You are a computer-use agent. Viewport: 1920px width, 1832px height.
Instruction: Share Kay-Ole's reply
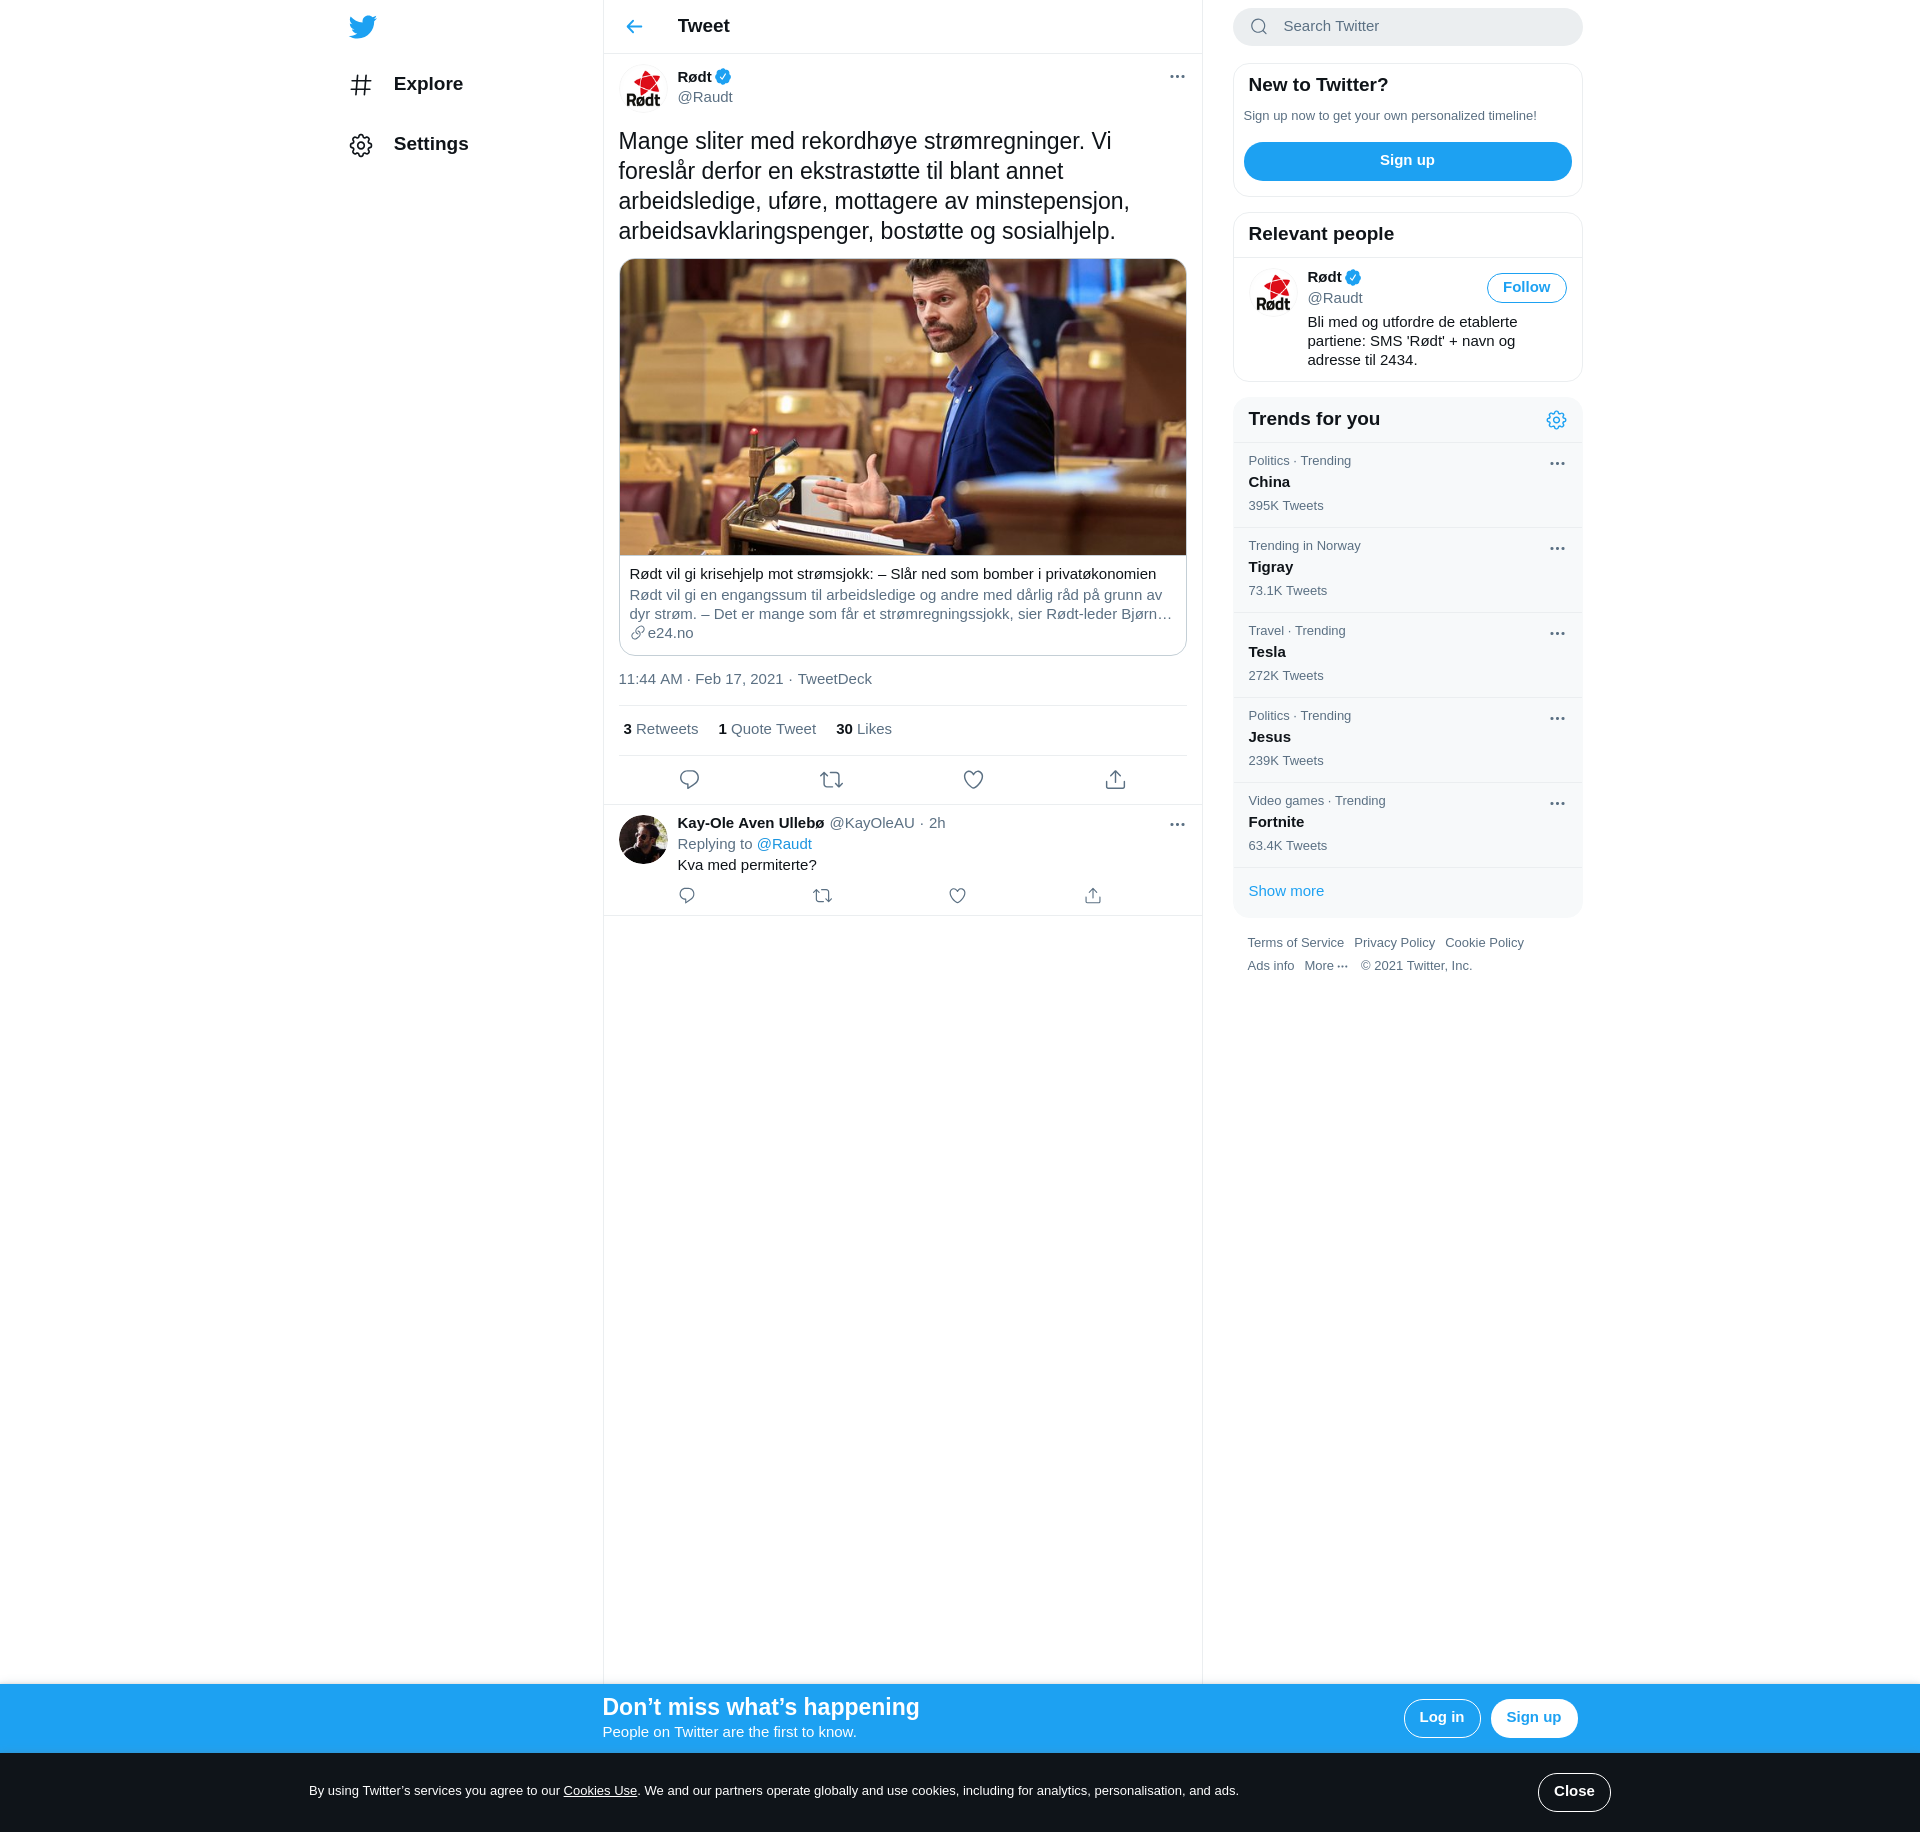(x=1093, y=896)
